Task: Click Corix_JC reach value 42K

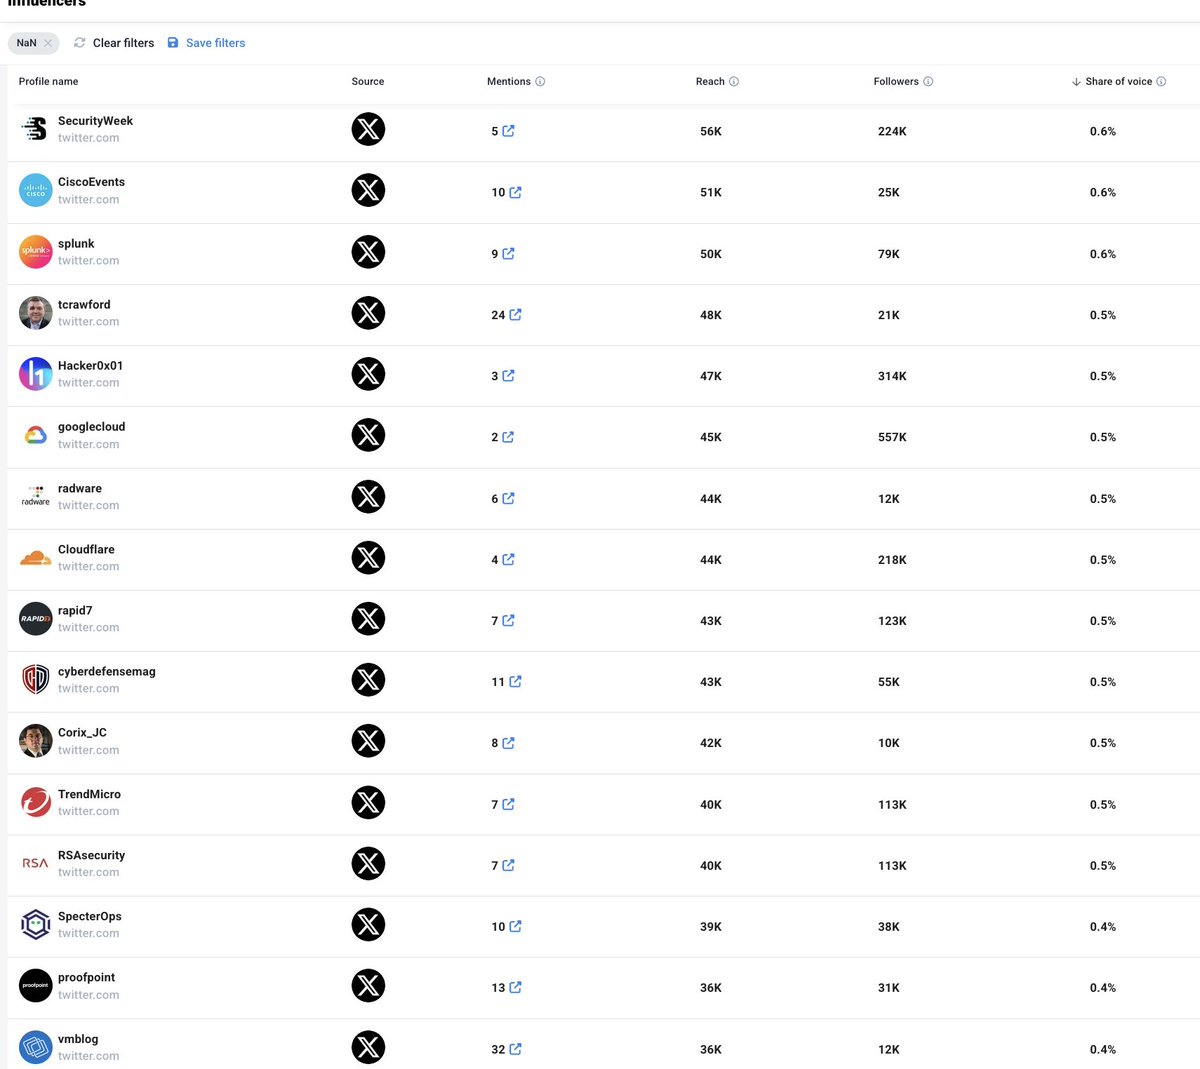Action: [x=711, y=743]
